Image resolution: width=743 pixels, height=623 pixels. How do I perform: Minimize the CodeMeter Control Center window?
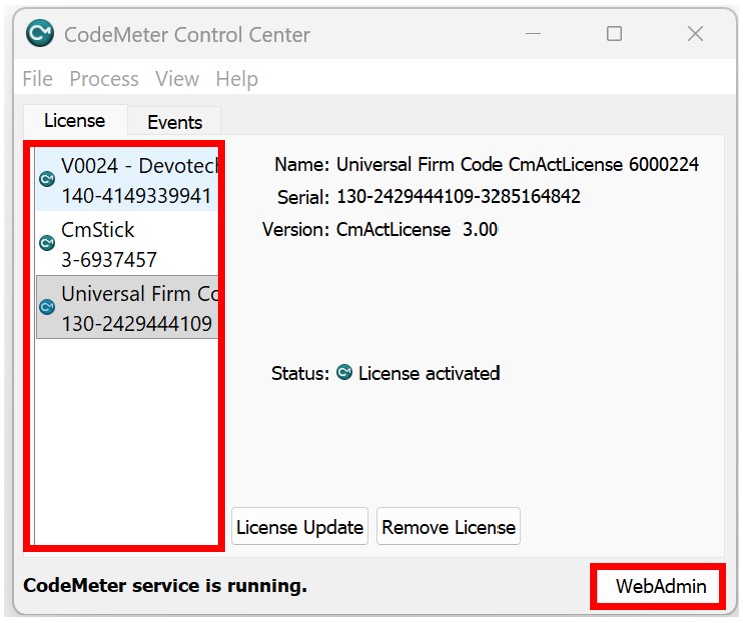[x=533, y=34]
